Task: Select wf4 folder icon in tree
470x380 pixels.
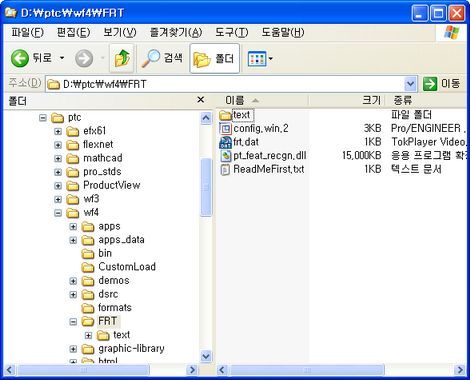Action: 73,213
